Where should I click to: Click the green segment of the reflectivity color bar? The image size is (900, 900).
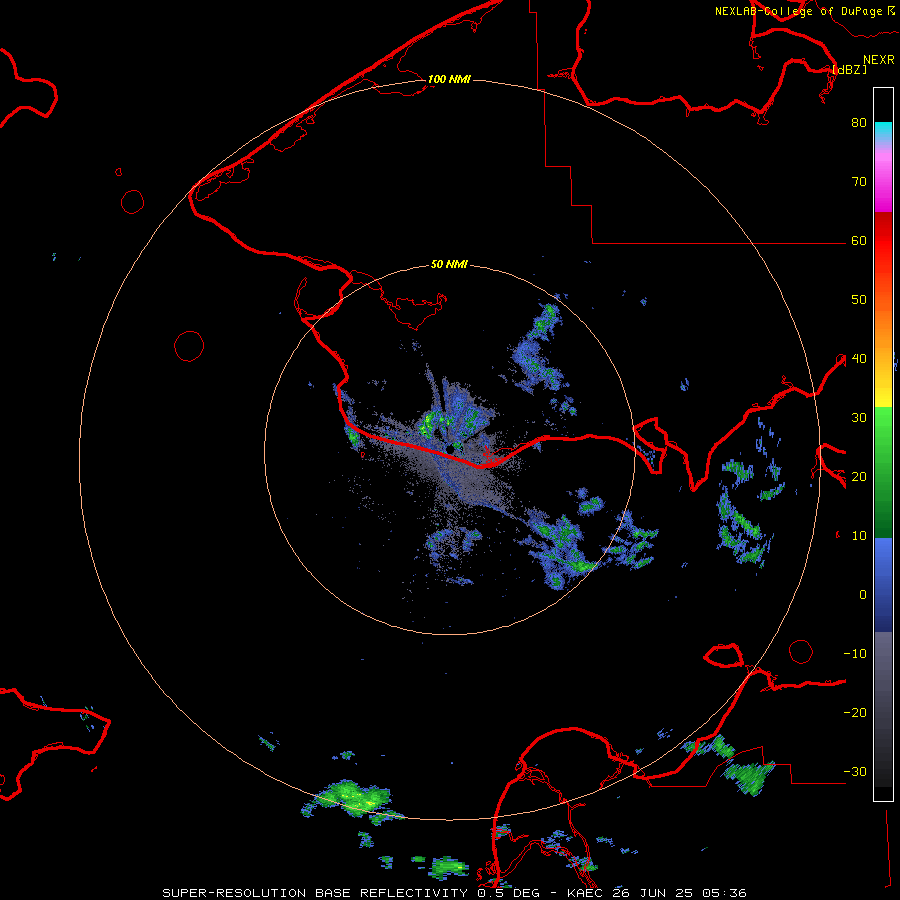click(883, 472)
